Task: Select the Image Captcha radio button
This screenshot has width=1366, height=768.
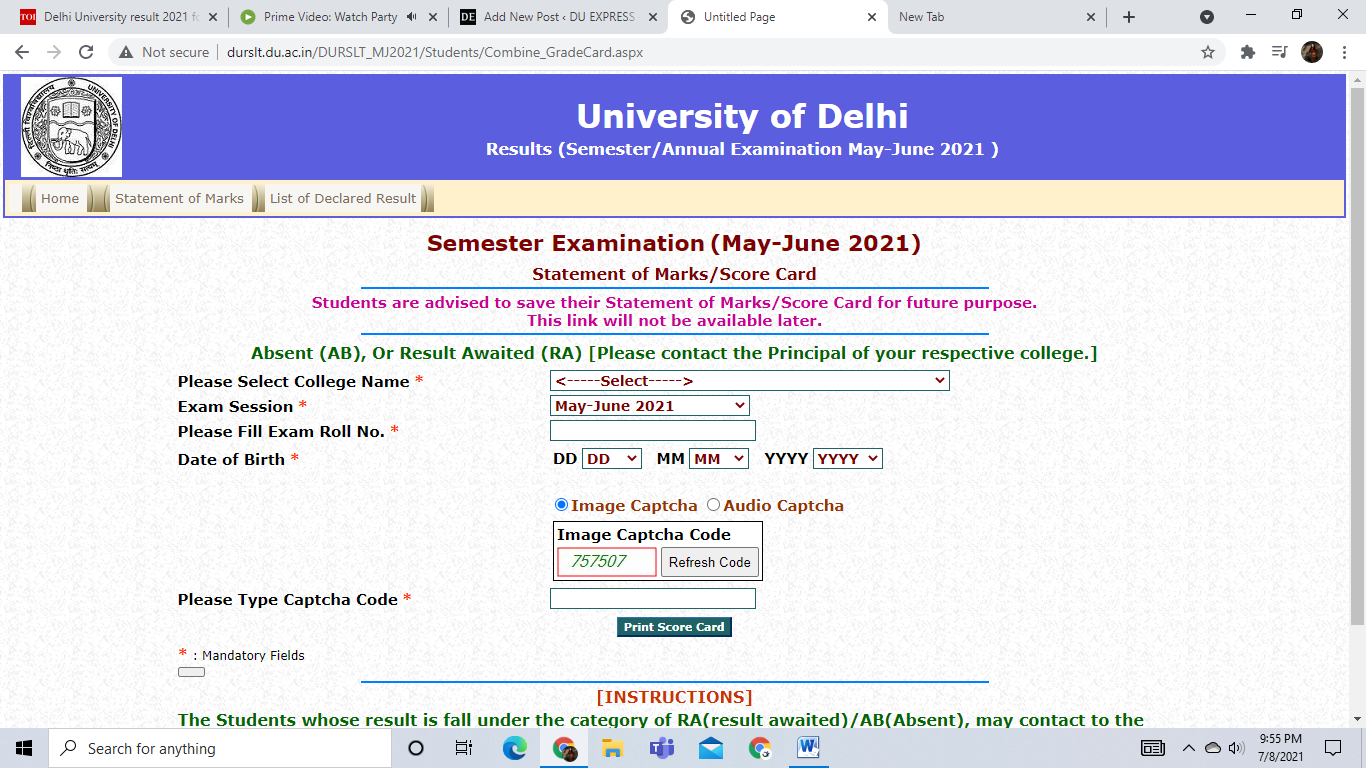Action: (x=563, y=505)
